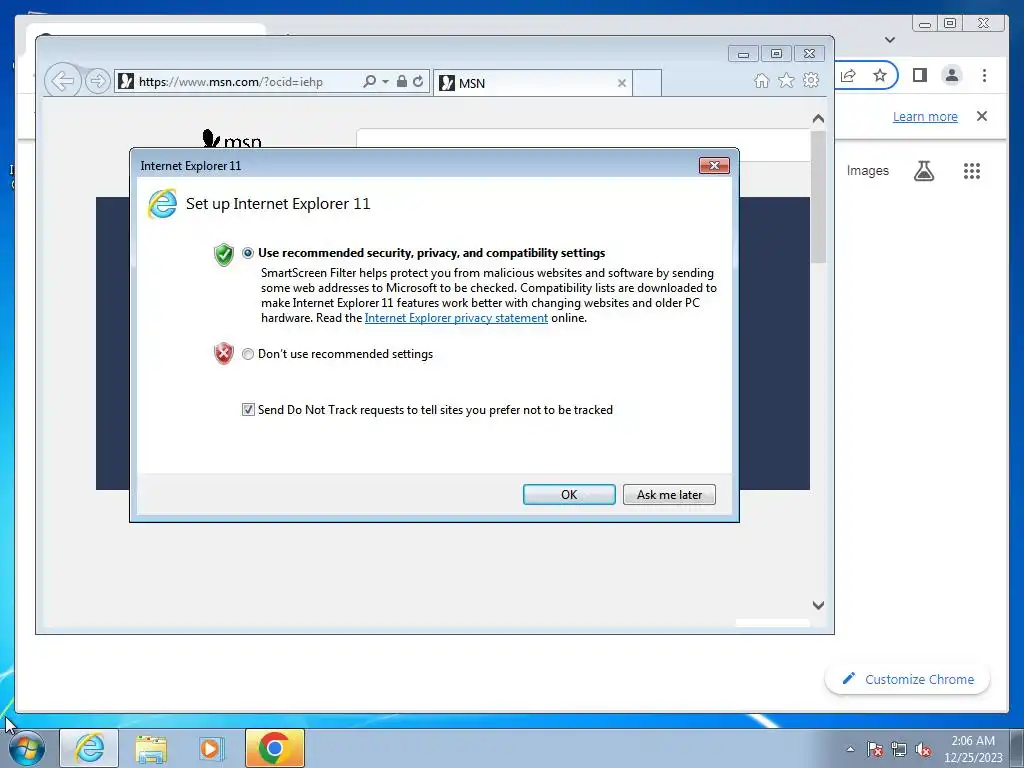Select Don't use recommended settings radio
The width and height of the screenshot is (1024, 768).
[x=248, y=354]
